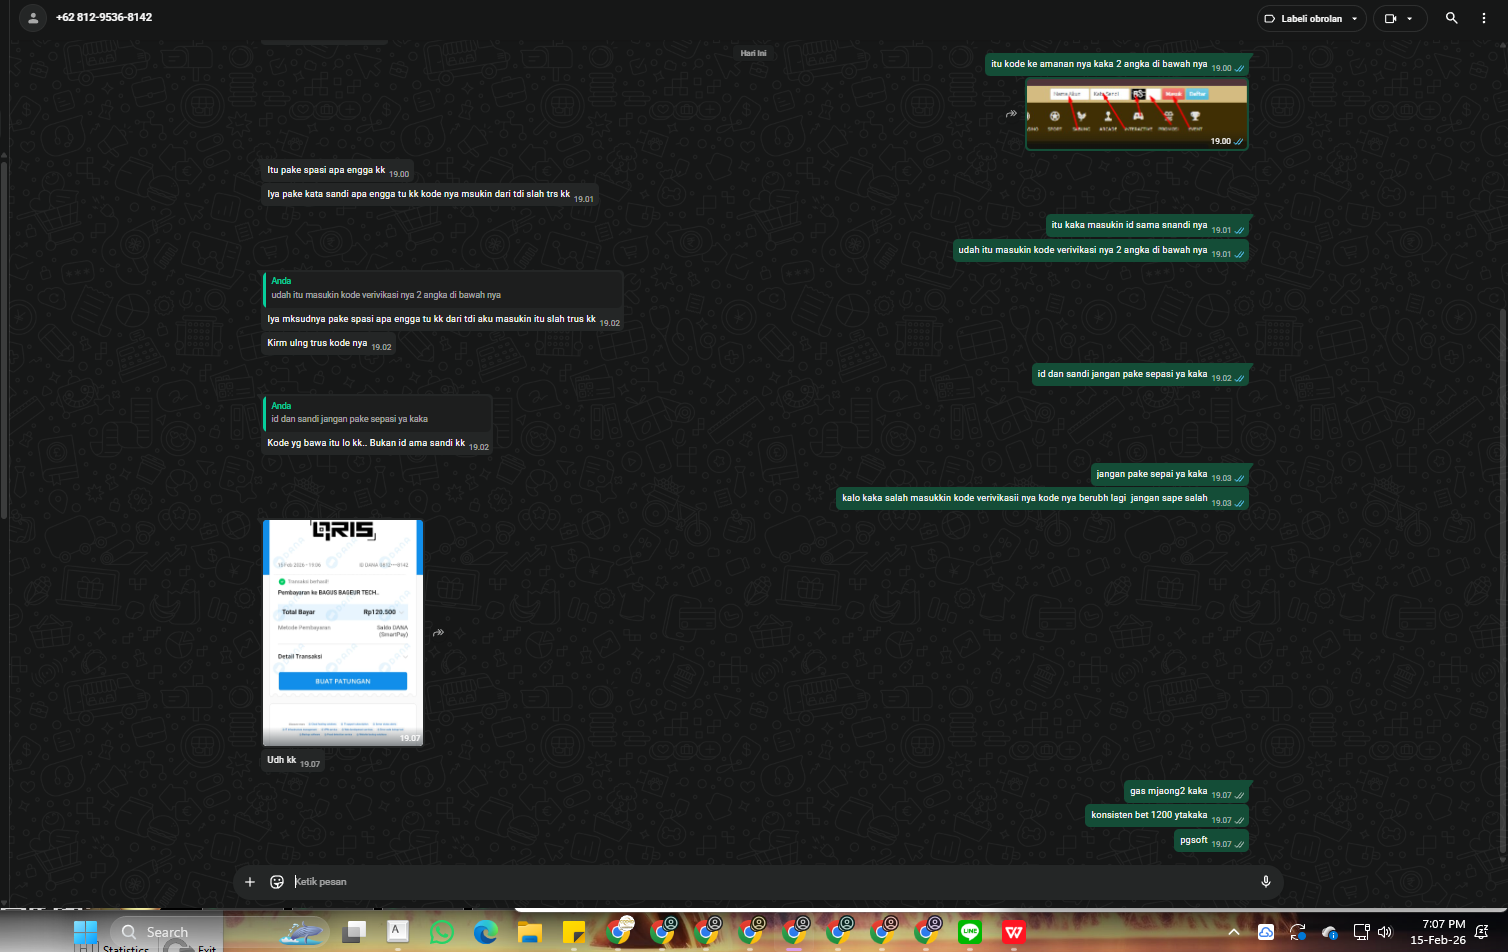Open WhatsApp from the taskbar
Screen dimensions: 1508x952
point(441,932)
